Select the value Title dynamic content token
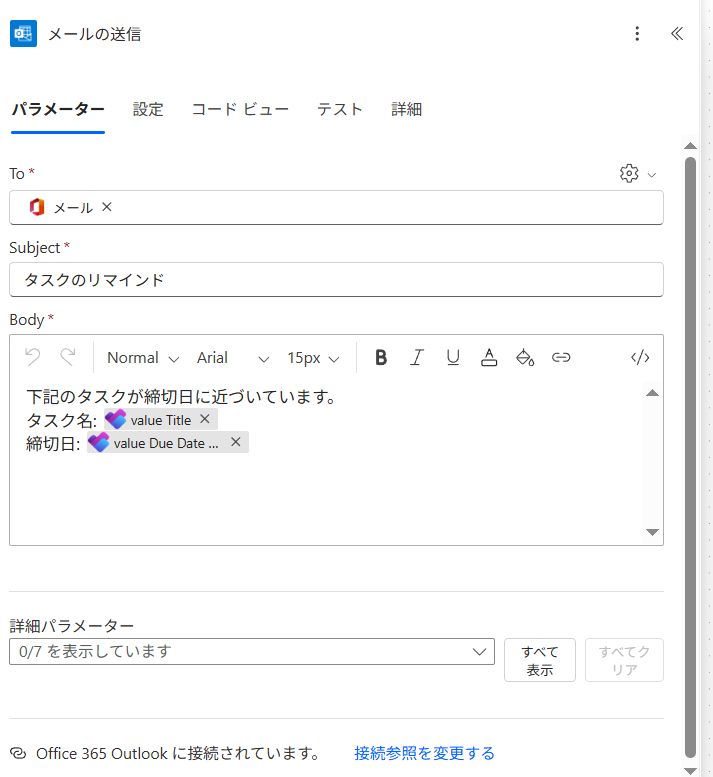713x777 pixels. pyautogui.click(x=161, y=420)
